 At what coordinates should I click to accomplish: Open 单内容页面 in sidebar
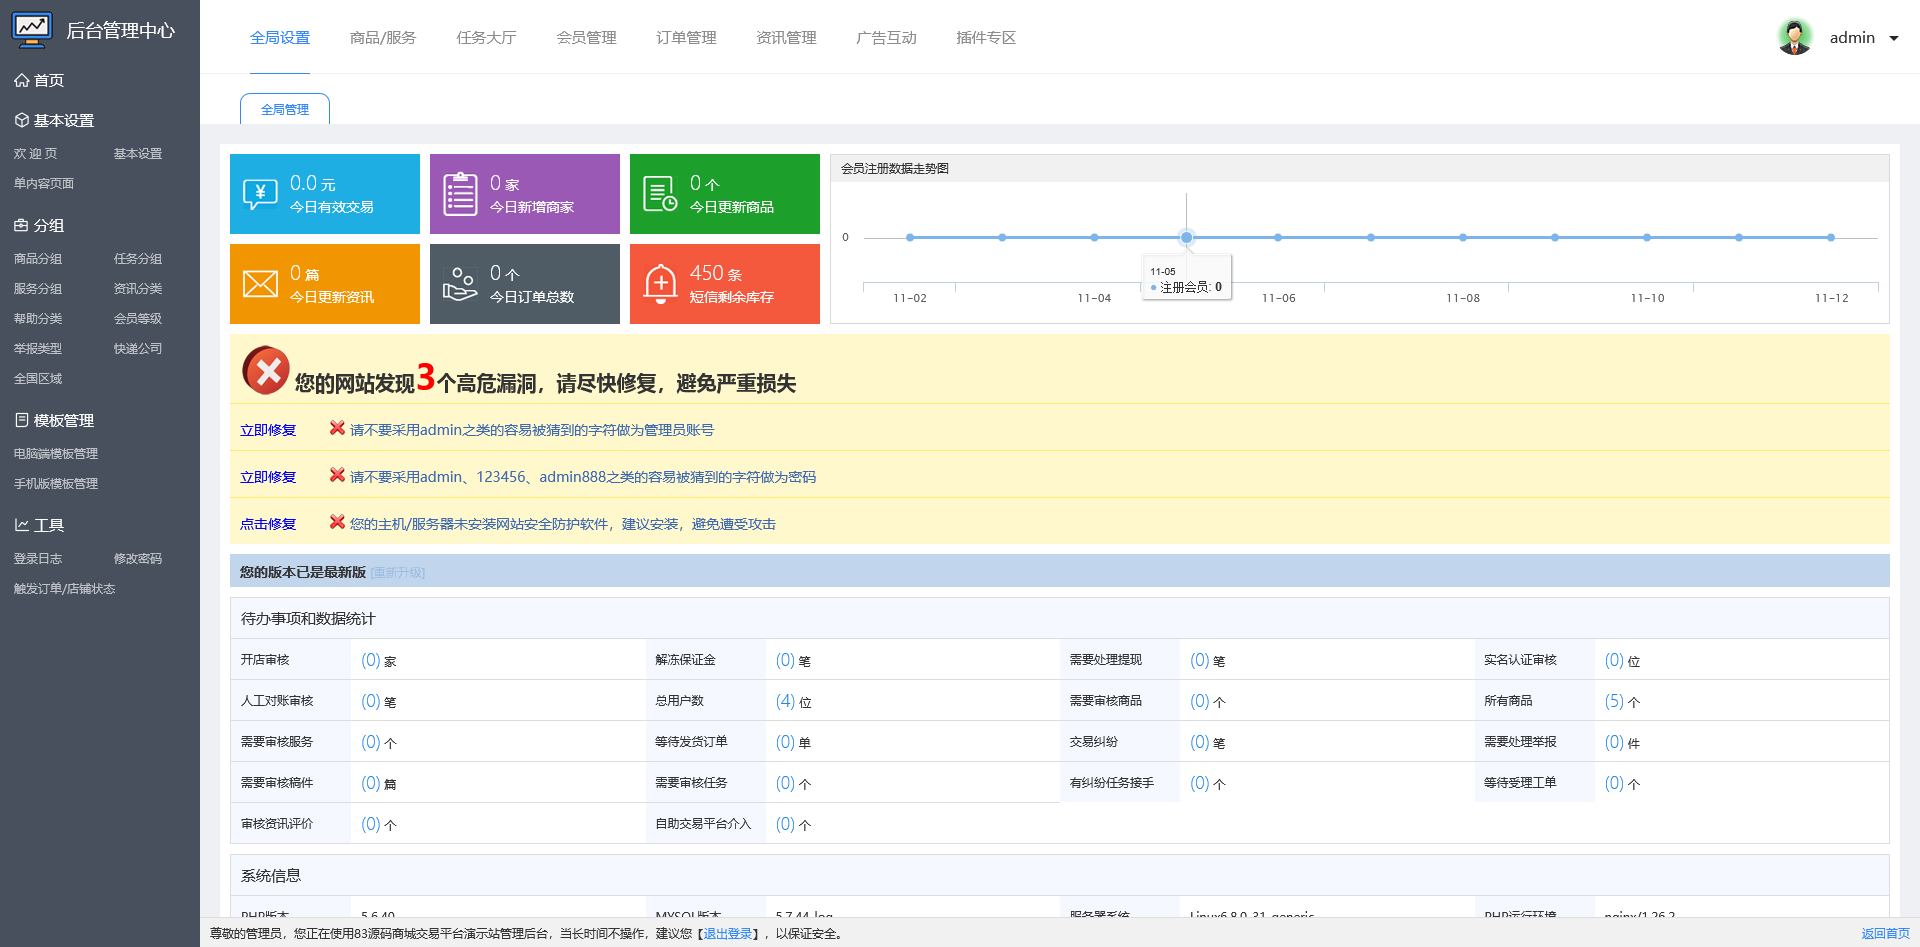click(44, 184)
